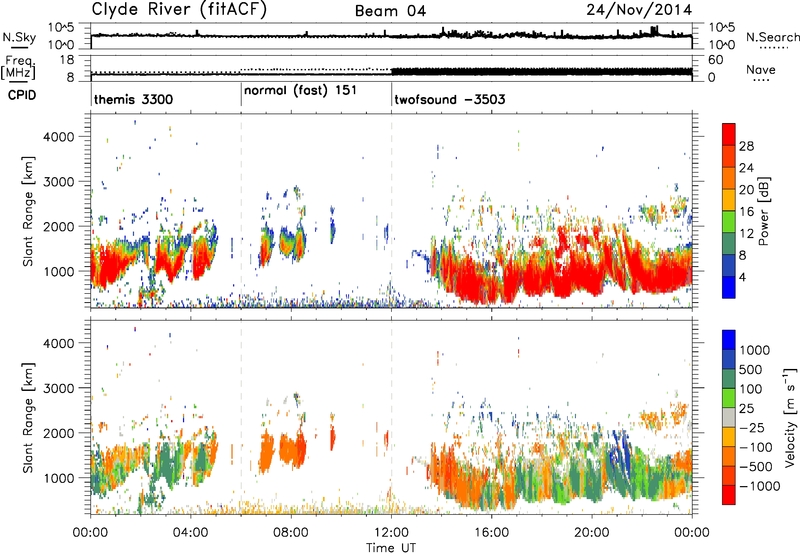Select the 'Freq. [MHz]' axis label

point(18,67)
